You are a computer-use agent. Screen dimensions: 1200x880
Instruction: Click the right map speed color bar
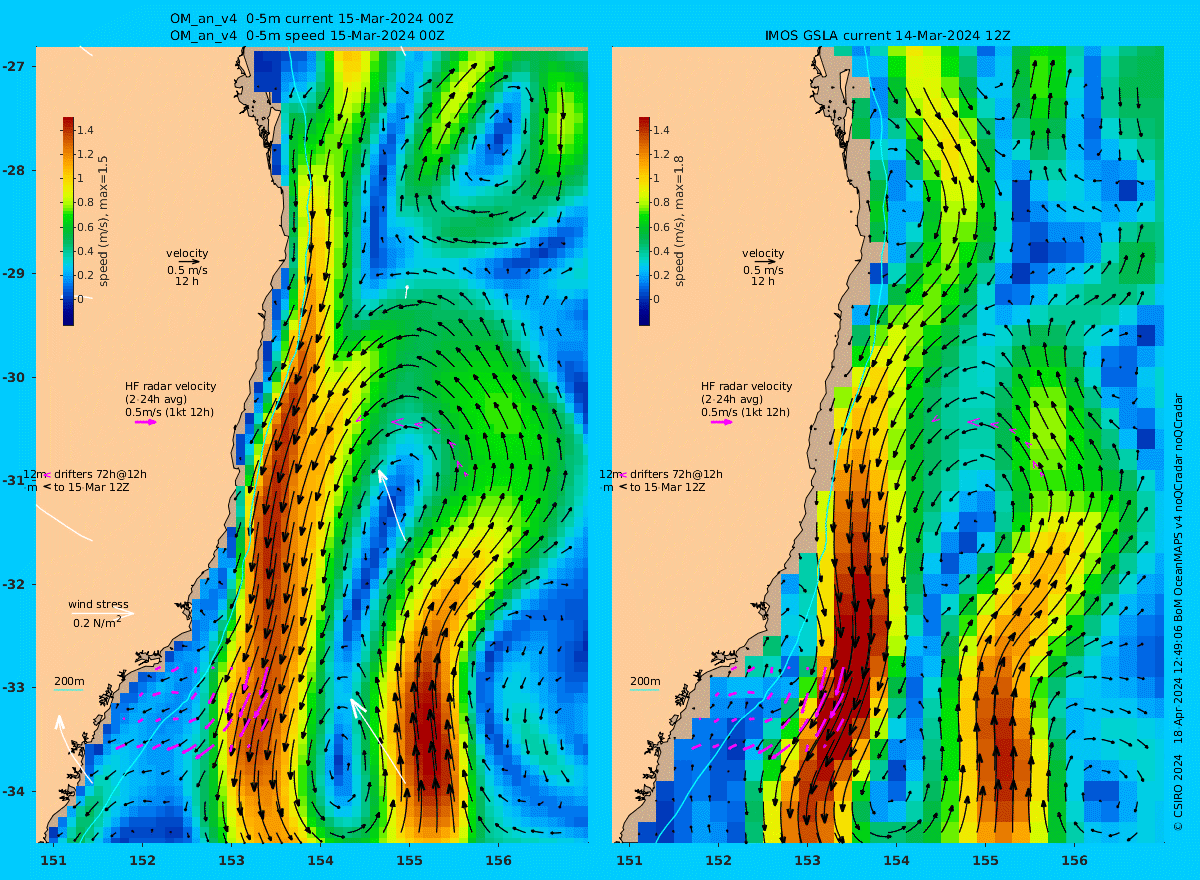[x=644, y=221]
